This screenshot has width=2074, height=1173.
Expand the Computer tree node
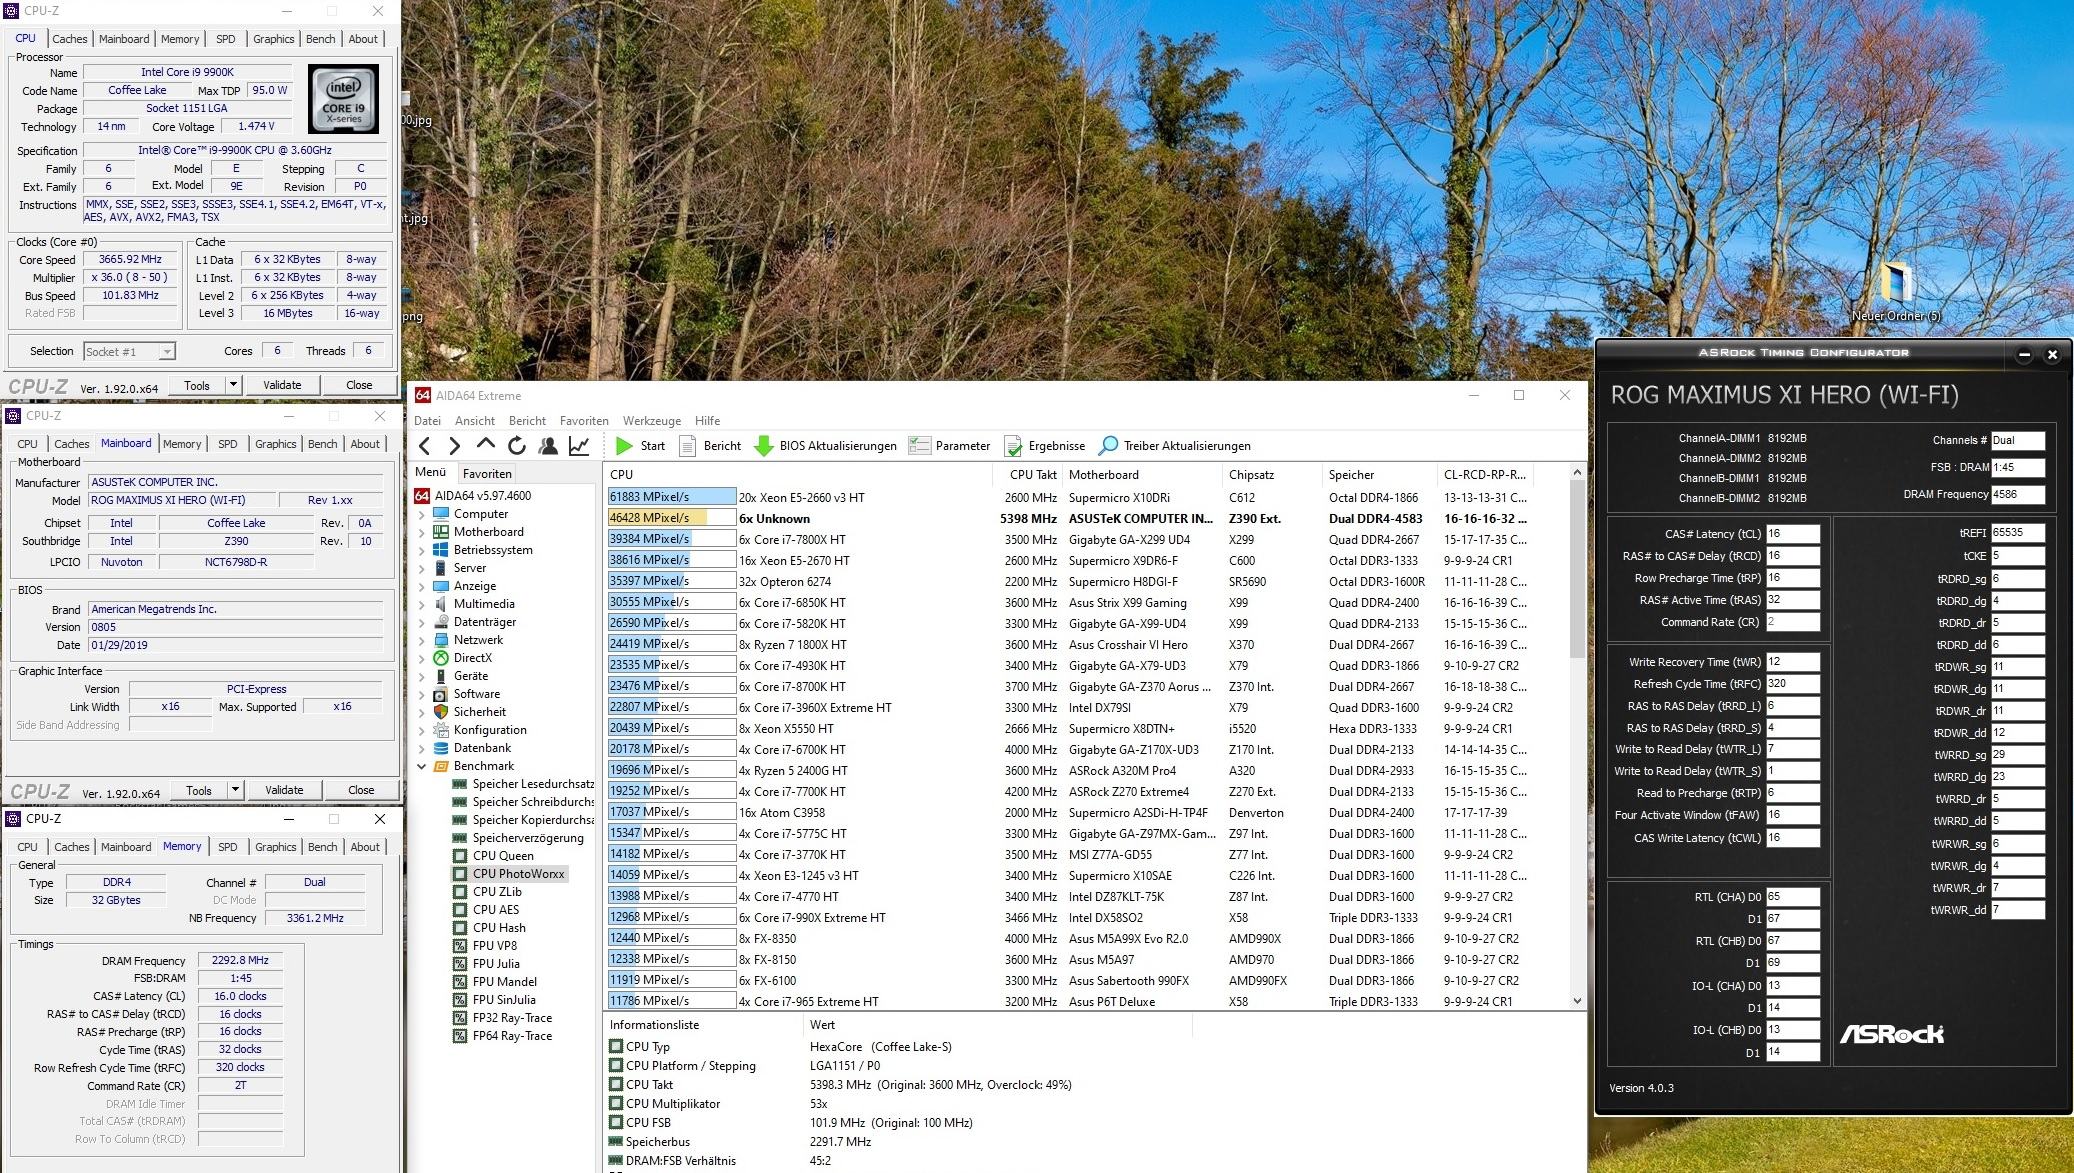[422, 514]
